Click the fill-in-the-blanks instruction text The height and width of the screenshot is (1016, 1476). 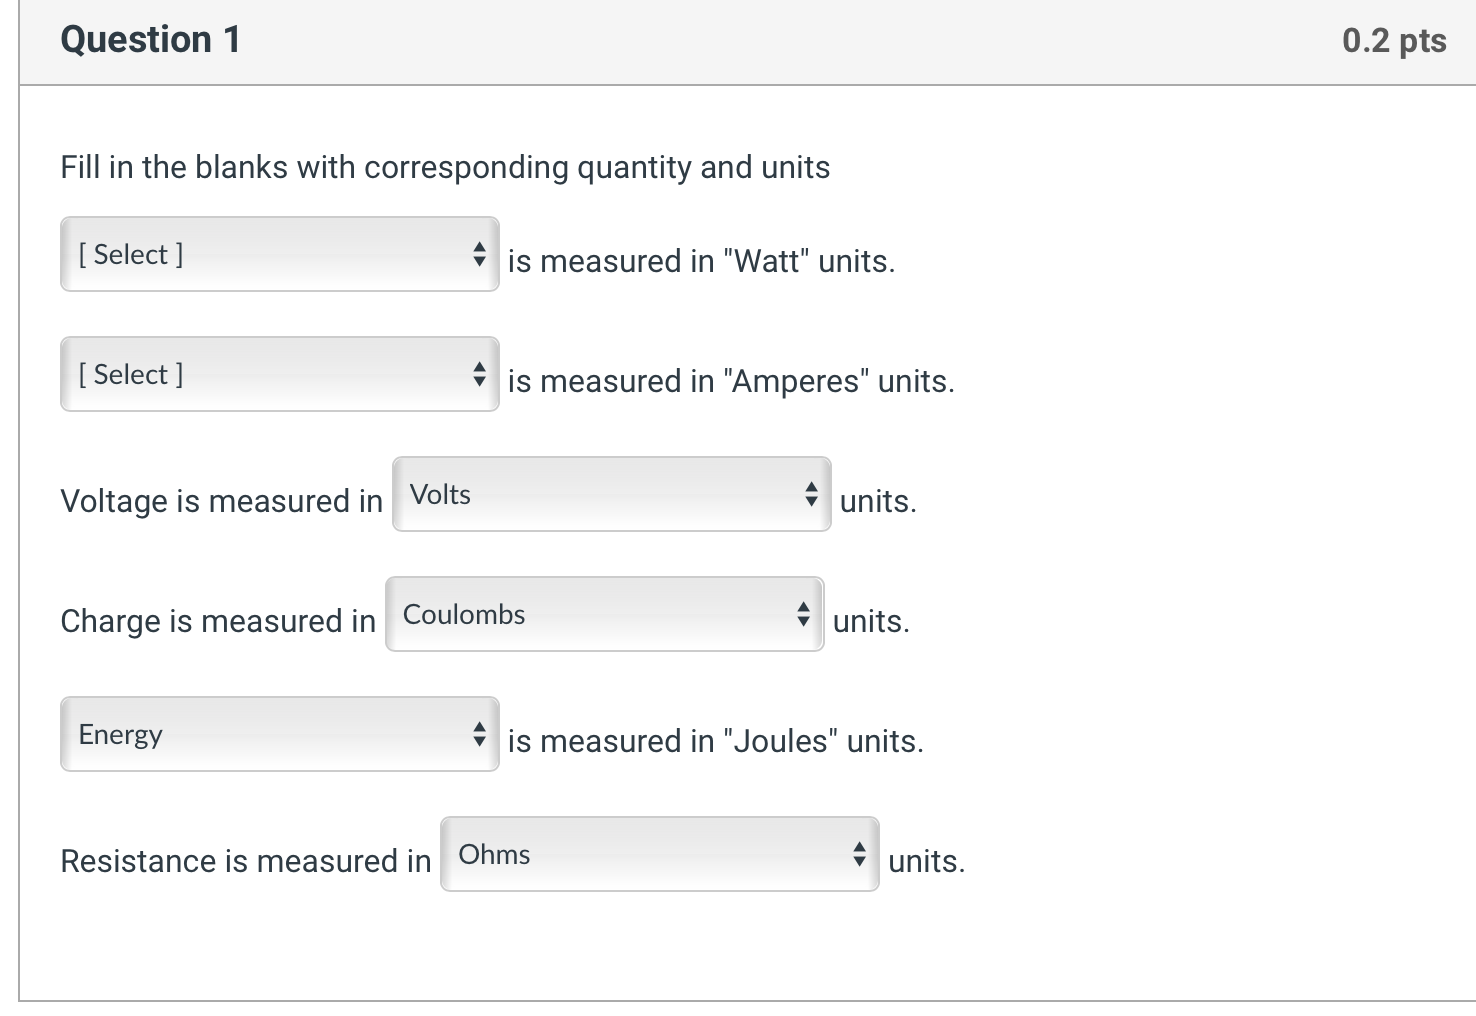[445, 167]
